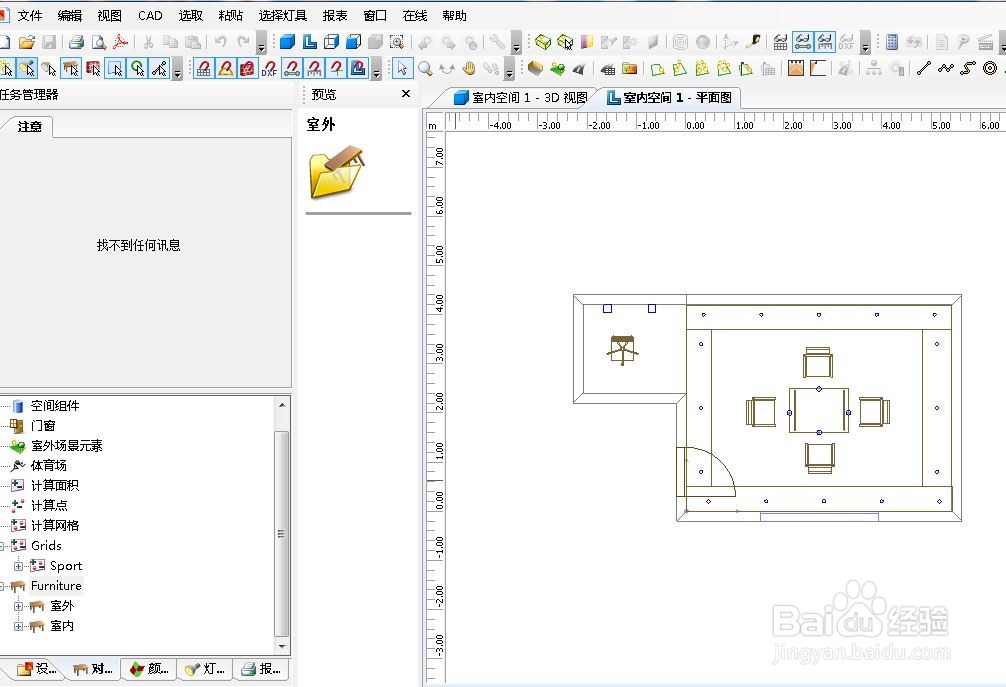Open print preview with the magnifier-page icon
The image size is (1006, 687).
point(98,42)
